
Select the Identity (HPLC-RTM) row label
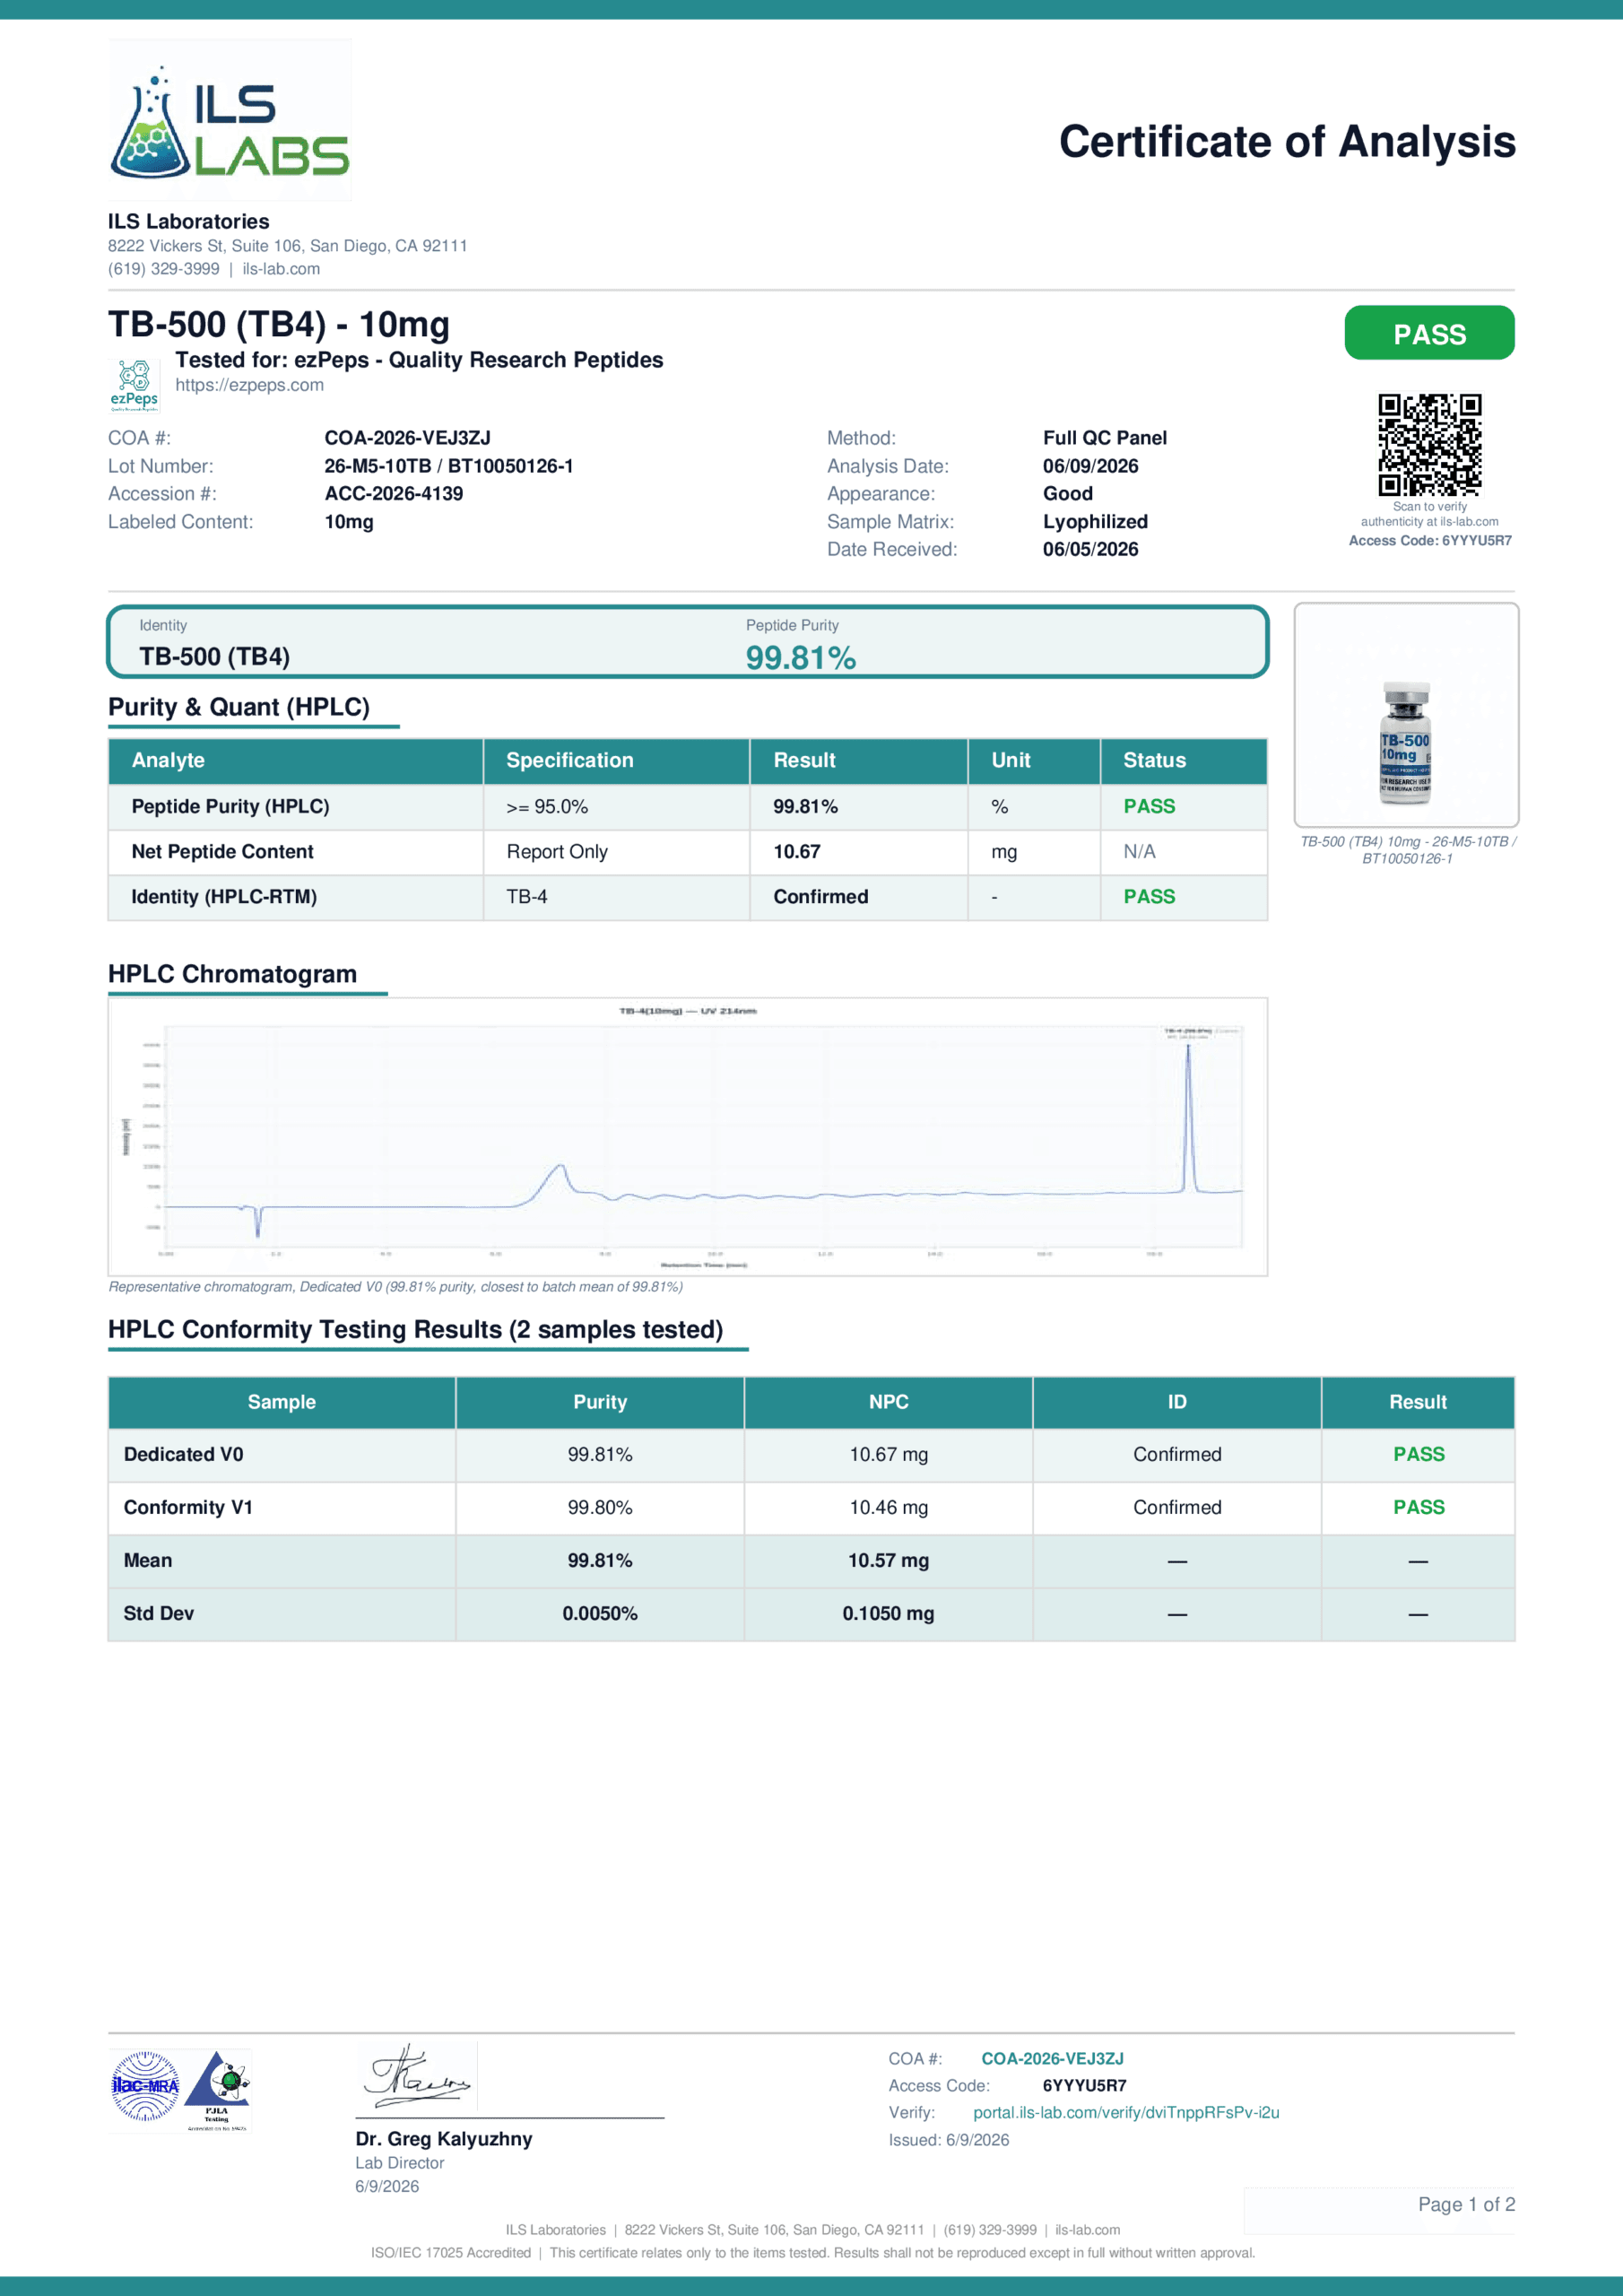pyautogui.click(x=224, y=897)
